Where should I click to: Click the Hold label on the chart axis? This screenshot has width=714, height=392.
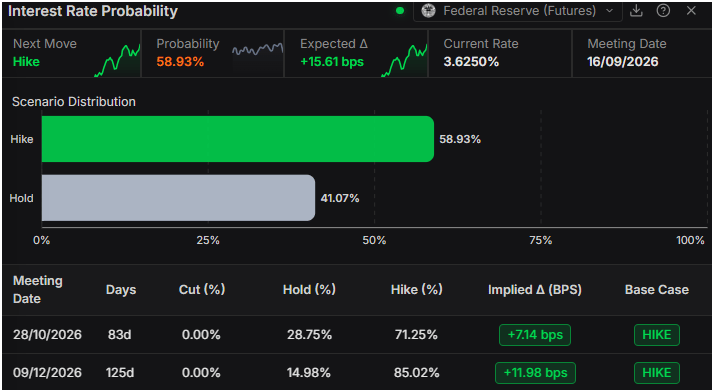21,198
